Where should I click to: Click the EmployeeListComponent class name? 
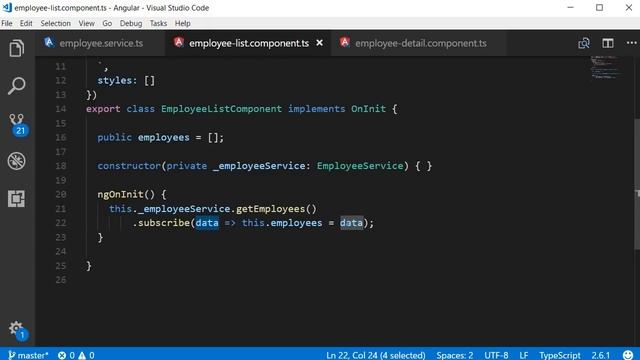221,109
